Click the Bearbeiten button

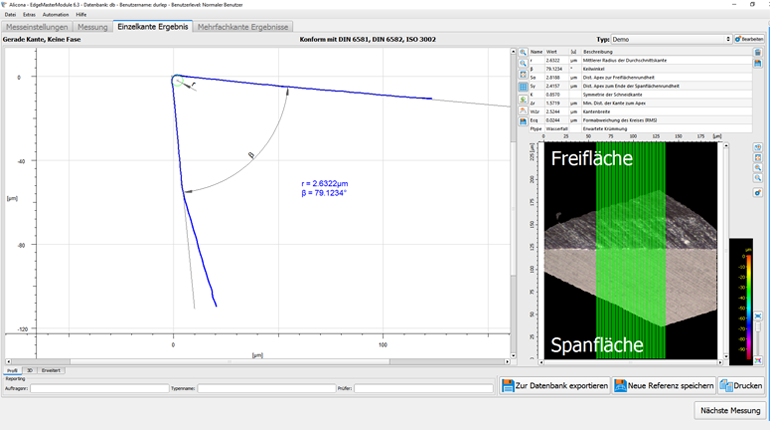749,39
